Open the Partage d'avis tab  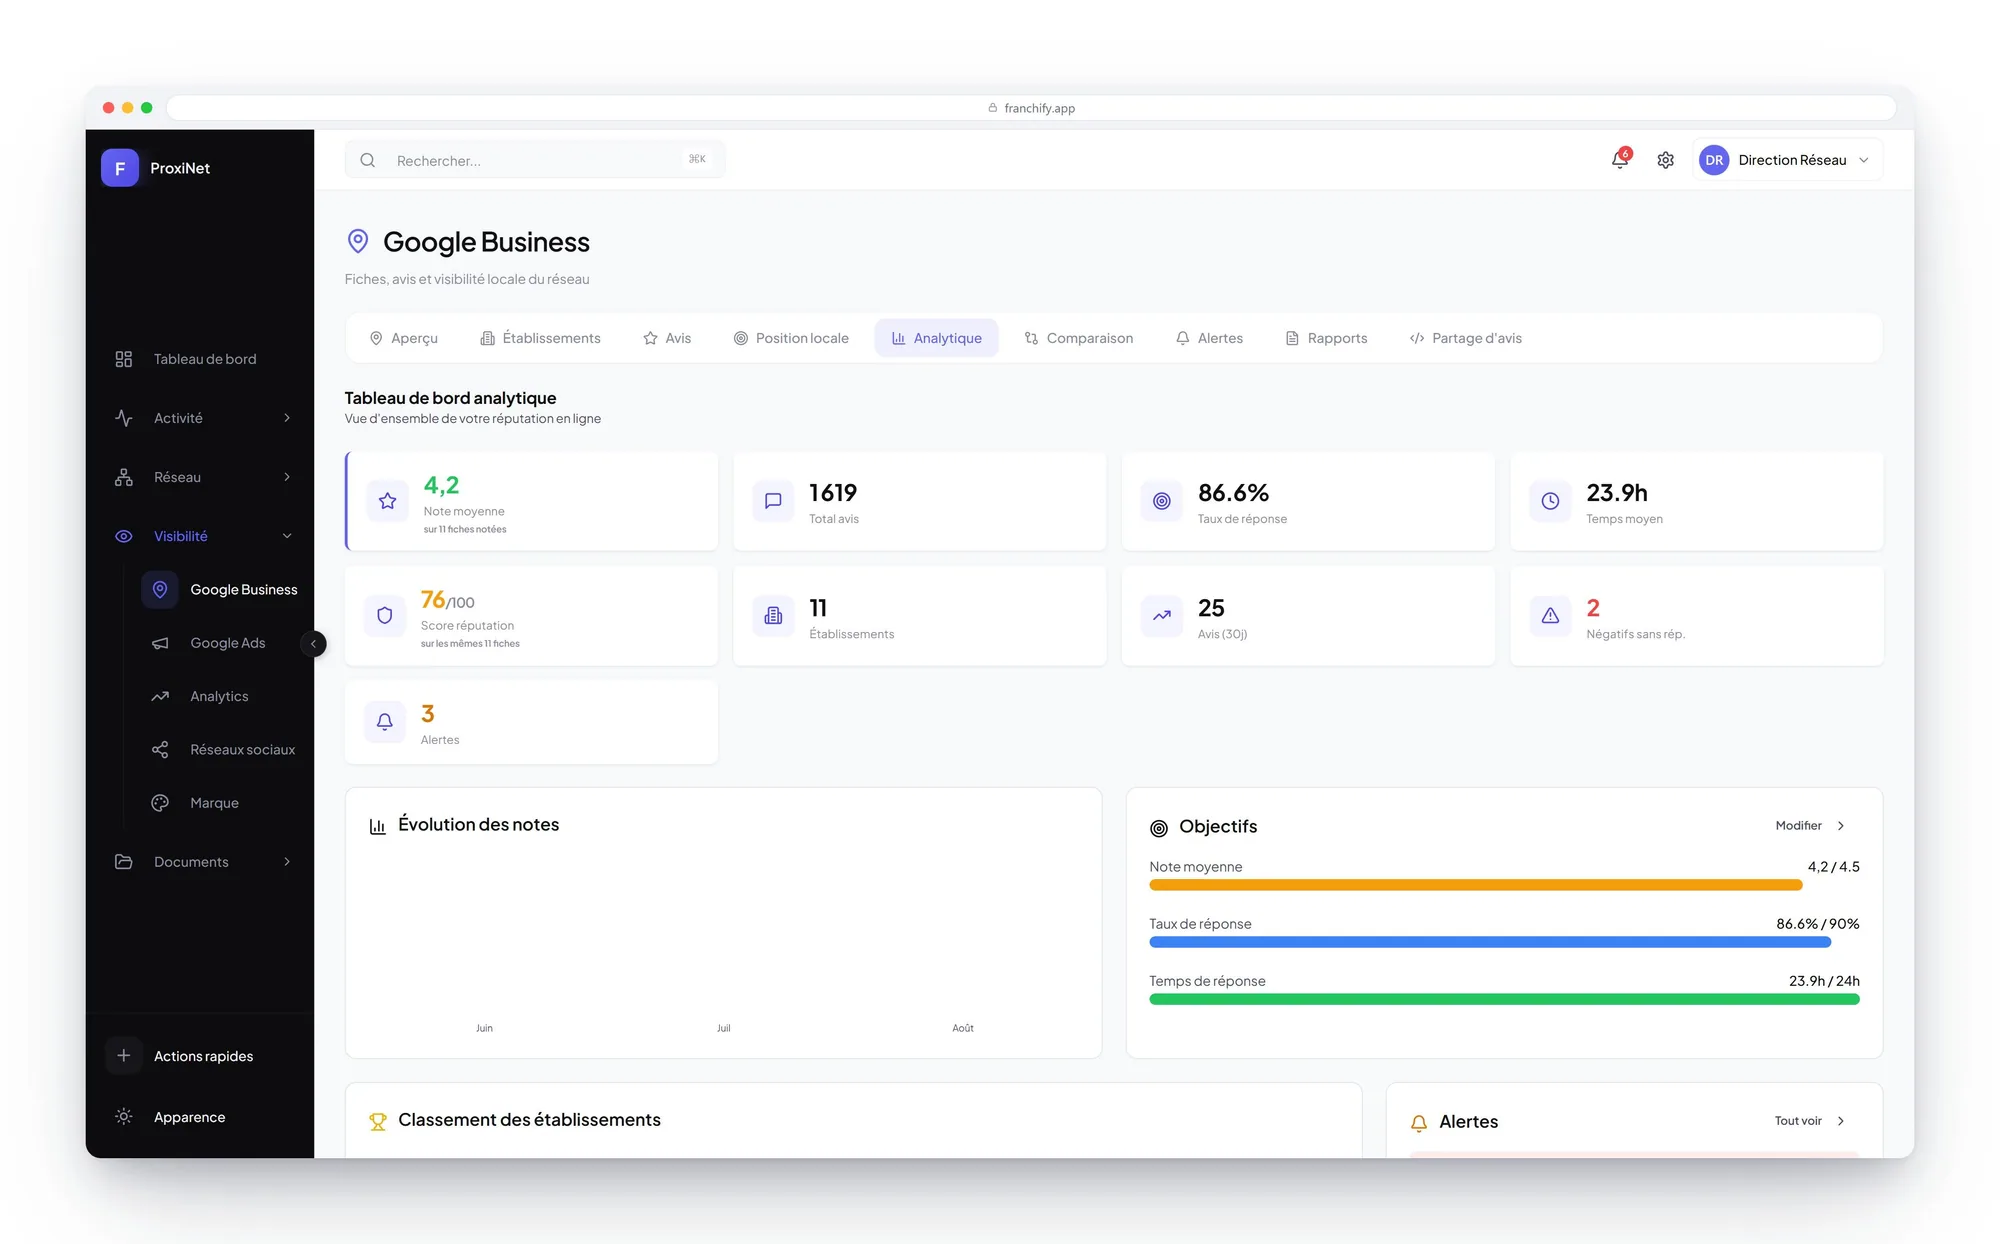click(x=1466, y=338)
